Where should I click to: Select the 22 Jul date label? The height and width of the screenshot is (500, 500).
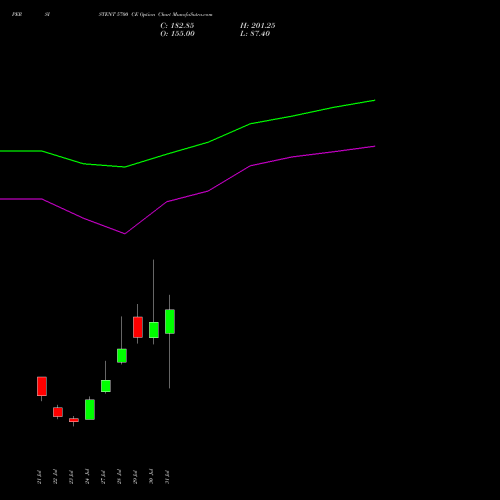point(55,477)
